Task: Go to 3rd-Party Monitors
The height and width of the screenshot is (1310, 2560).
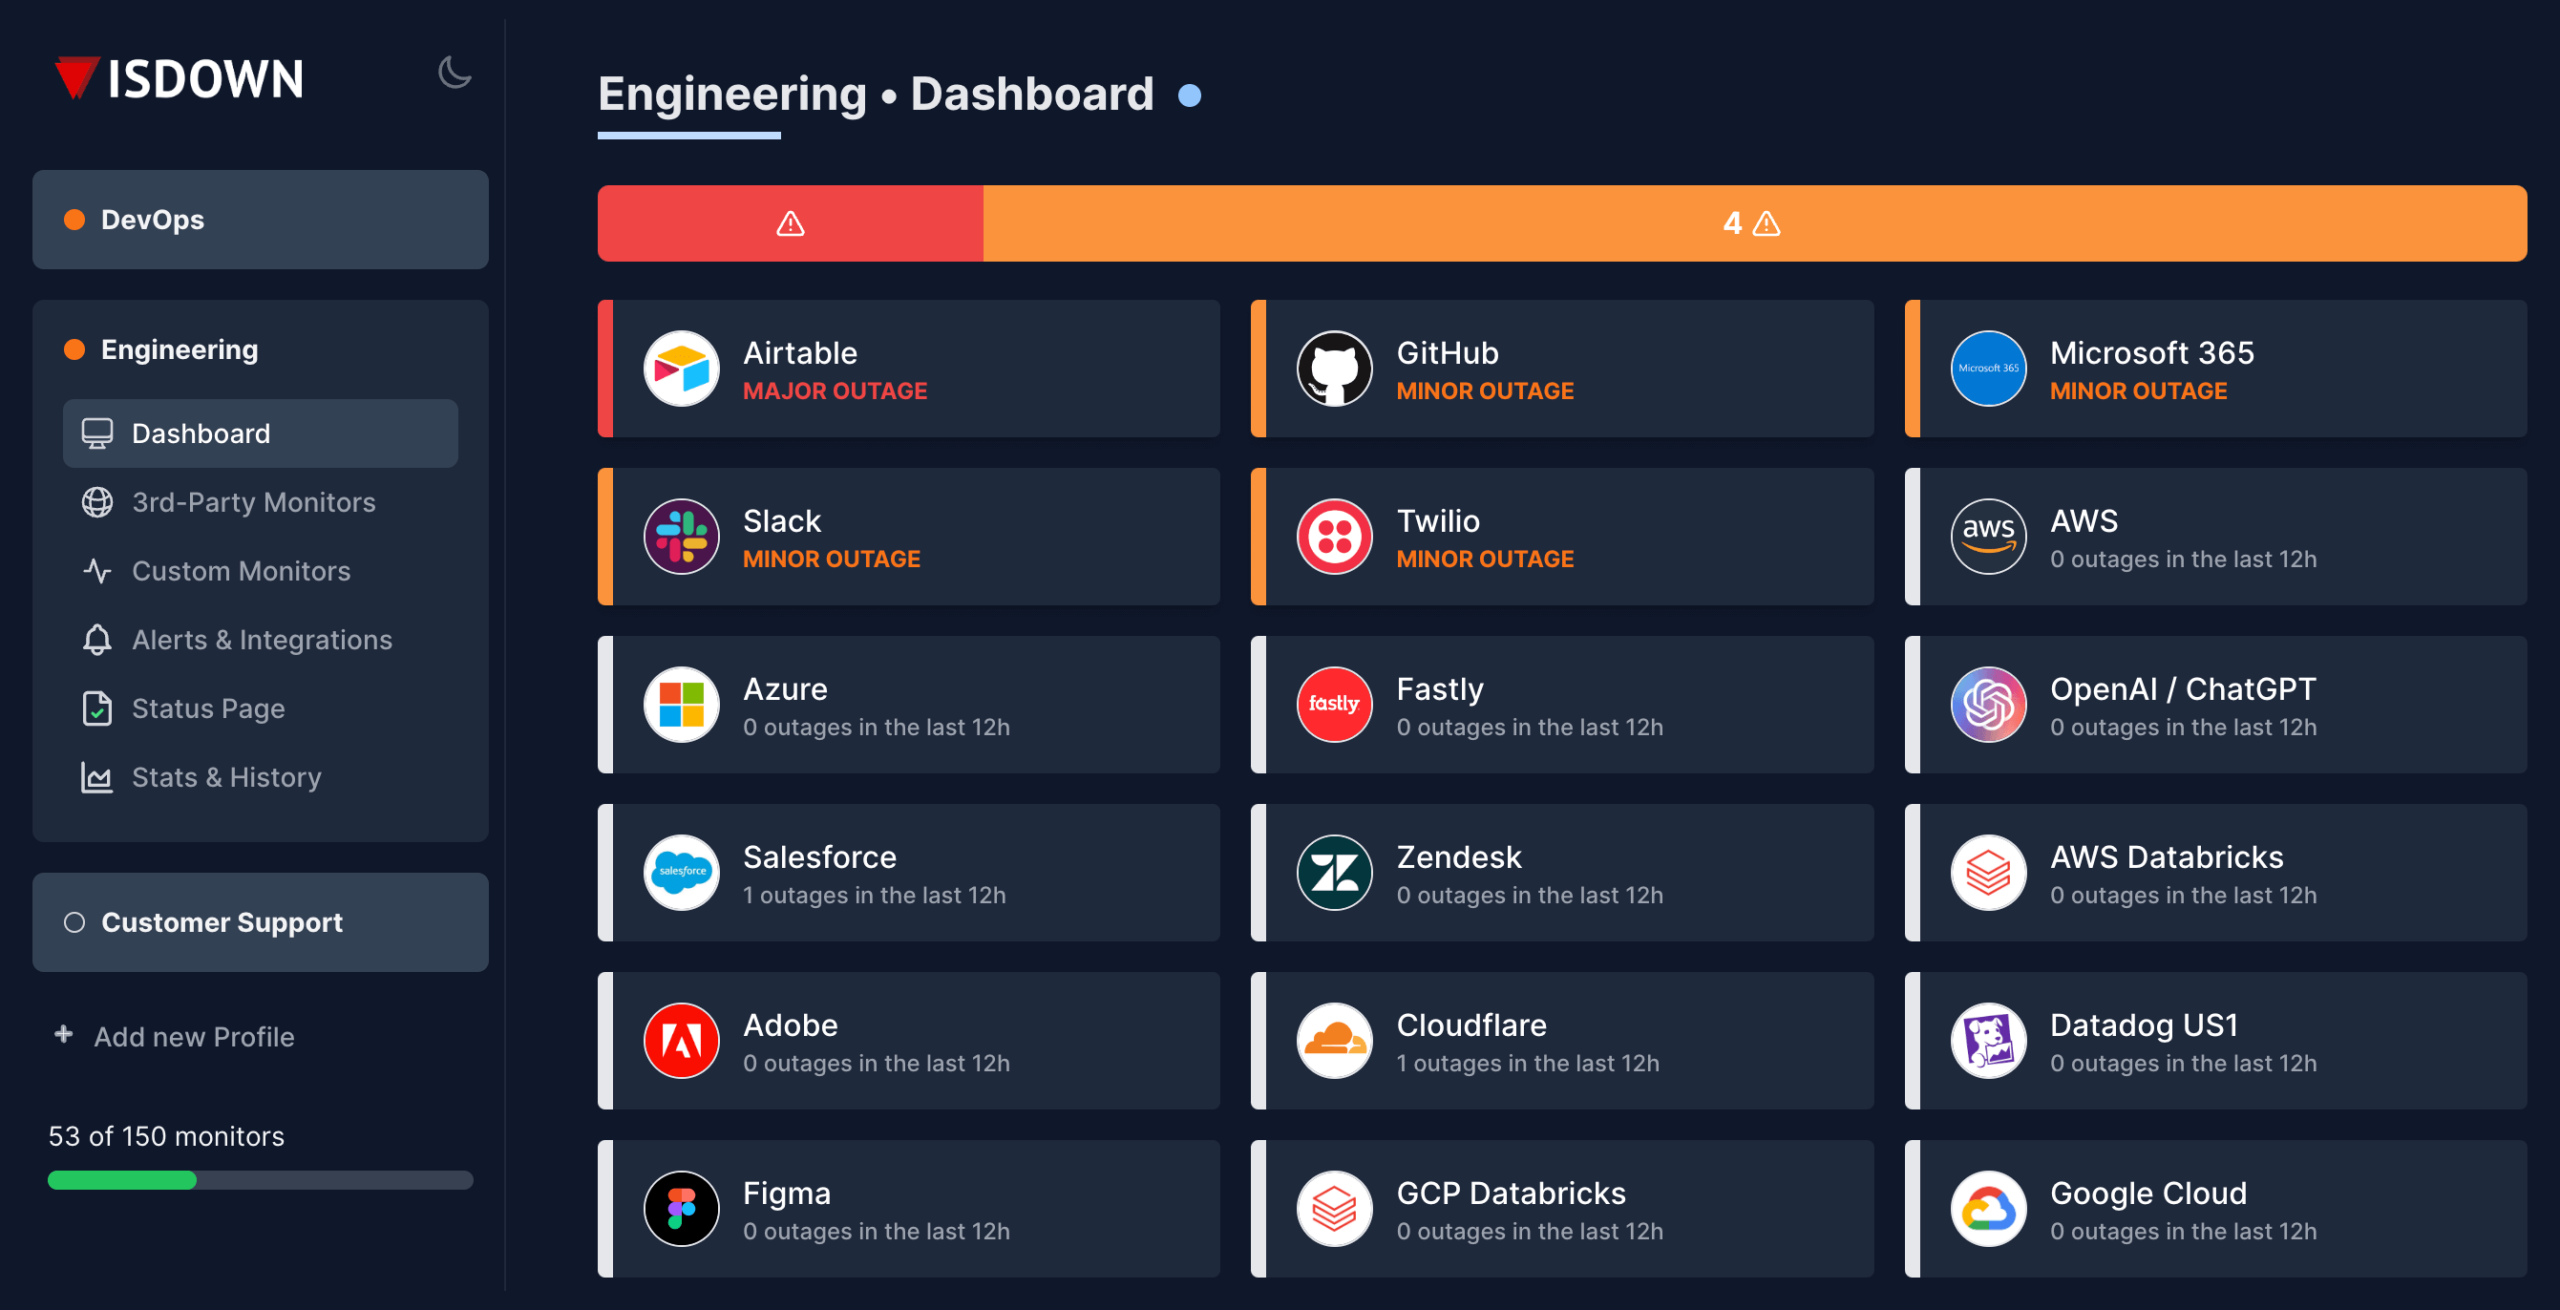Action: pyautogui.click(x=260, y=502)
